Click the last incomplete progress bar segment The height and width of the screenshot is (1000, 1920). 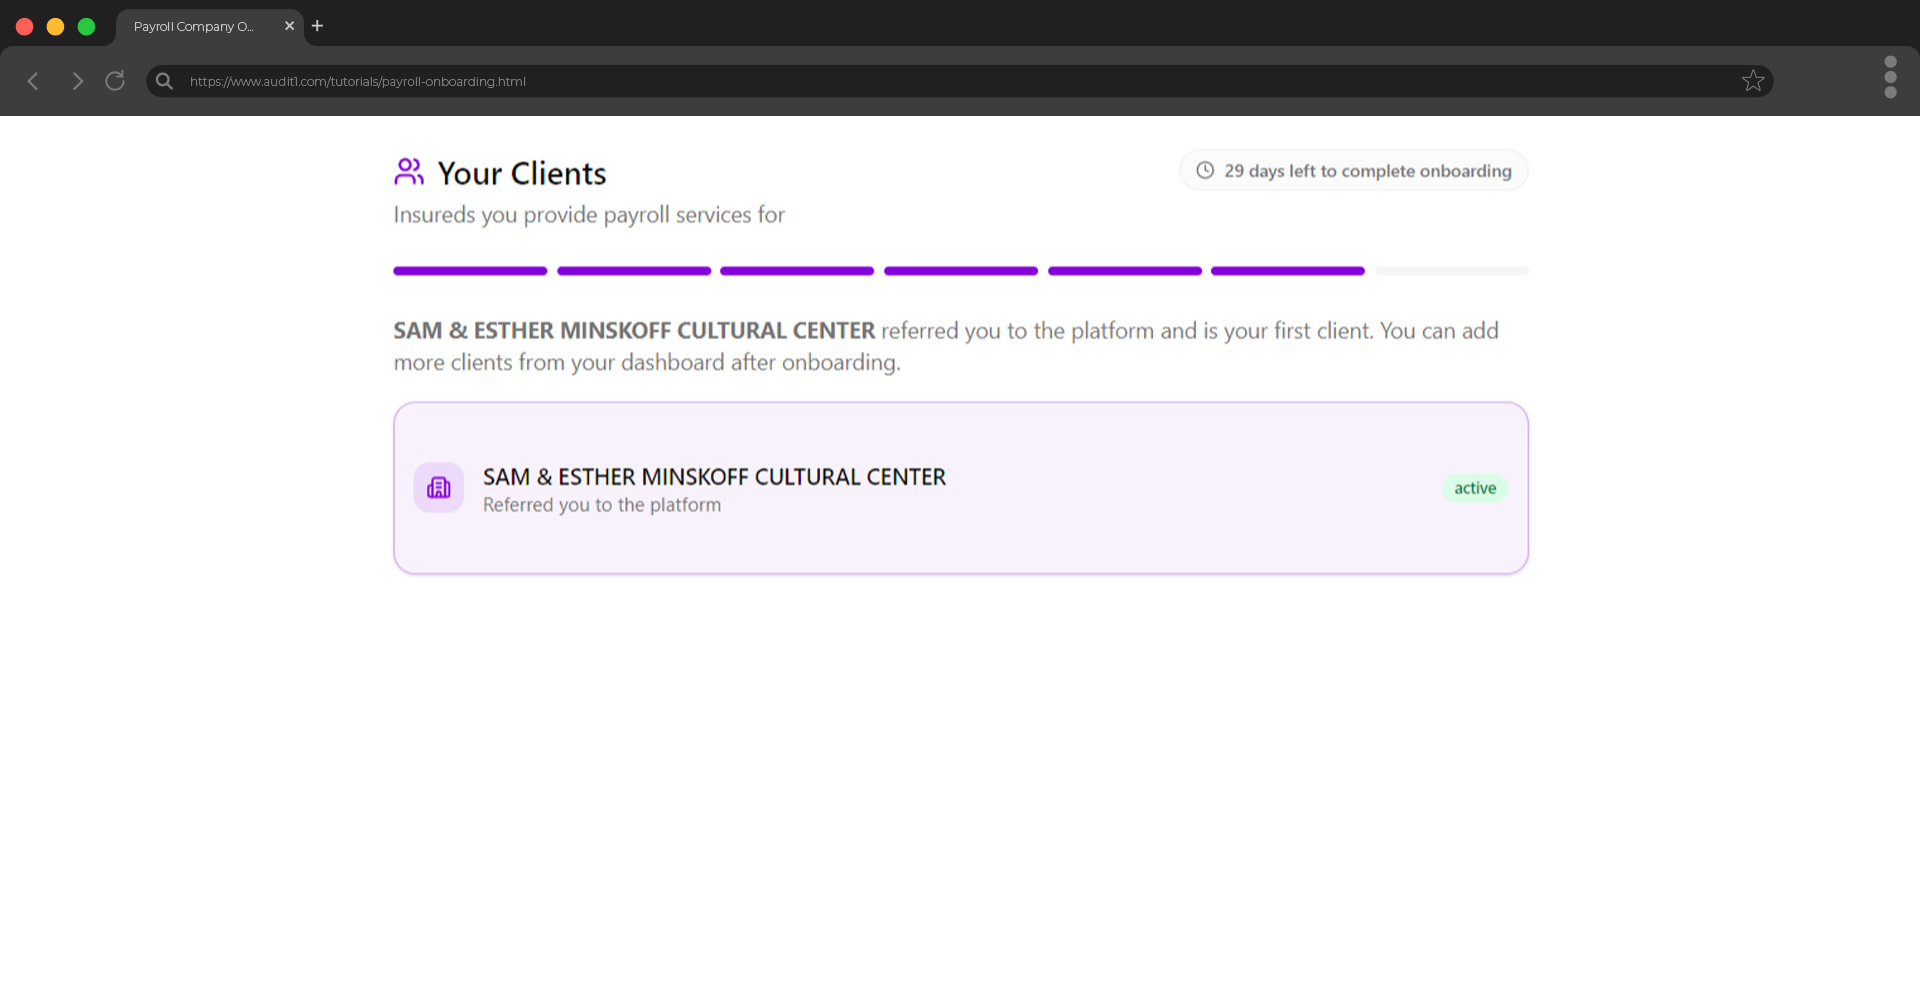coord(1451,270)
